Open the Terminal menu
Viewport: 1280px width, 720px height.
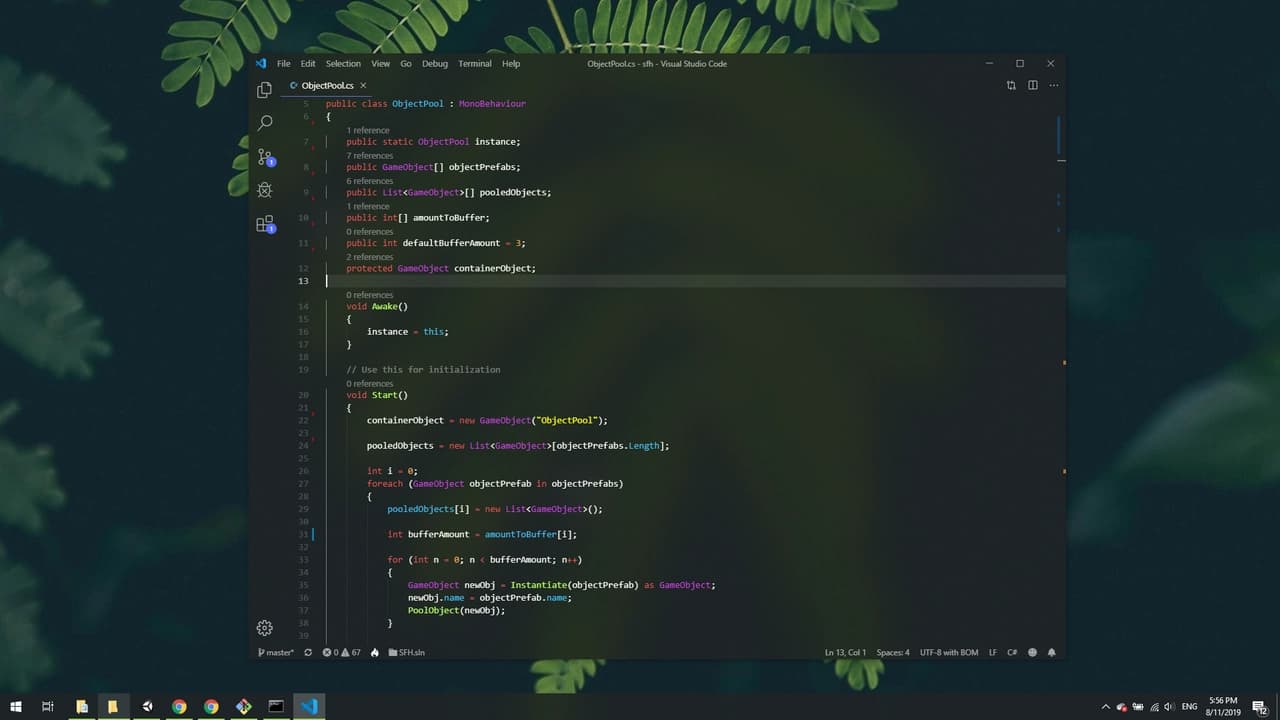click(475, 64)
